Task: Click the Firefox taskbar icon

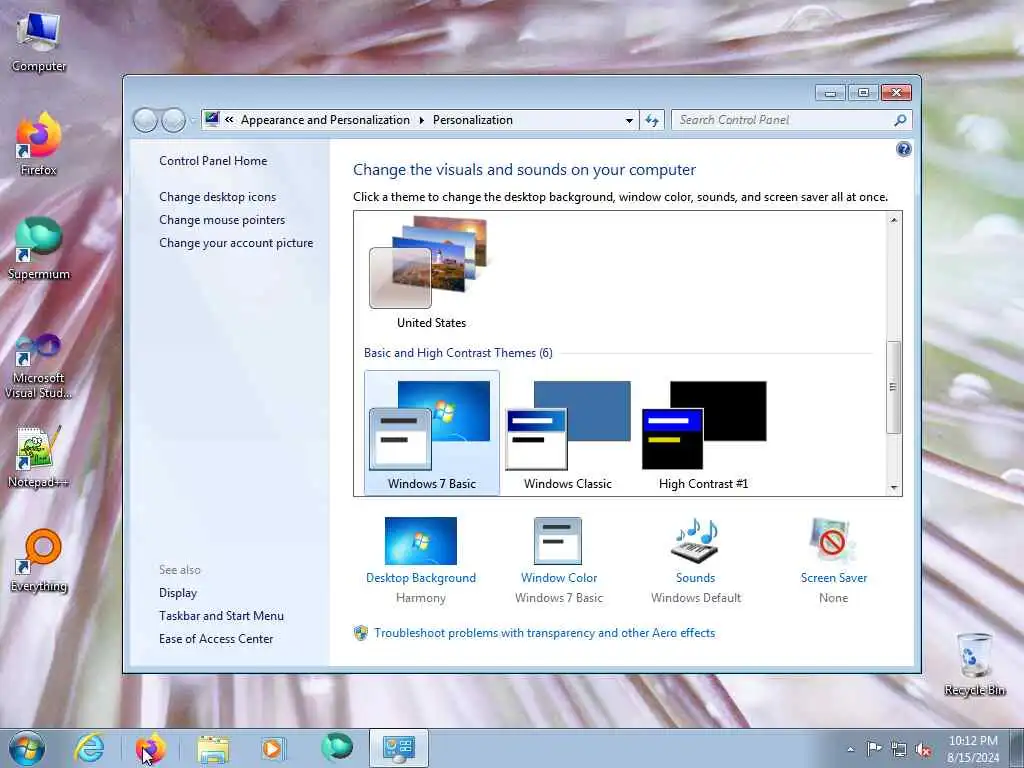Action: (150, 748)
